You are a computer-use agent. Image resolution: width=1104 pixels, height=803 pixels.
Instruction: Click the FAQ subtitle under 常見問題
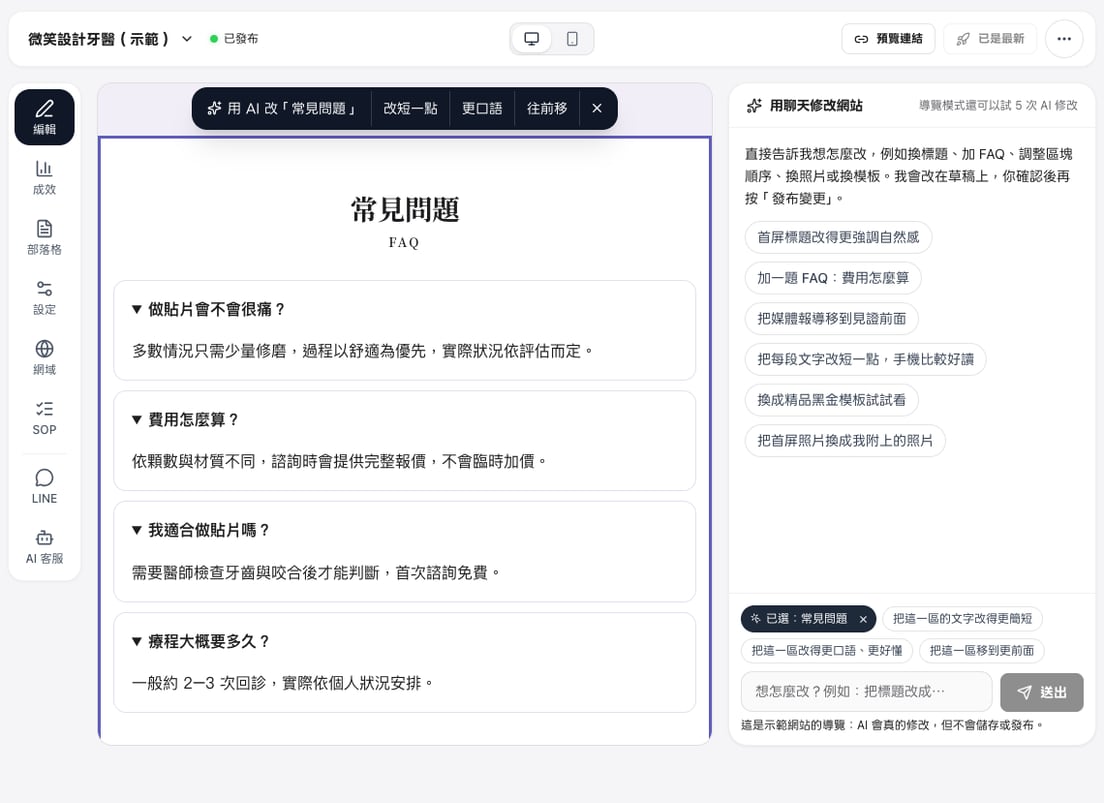click(x=404, y=242)
